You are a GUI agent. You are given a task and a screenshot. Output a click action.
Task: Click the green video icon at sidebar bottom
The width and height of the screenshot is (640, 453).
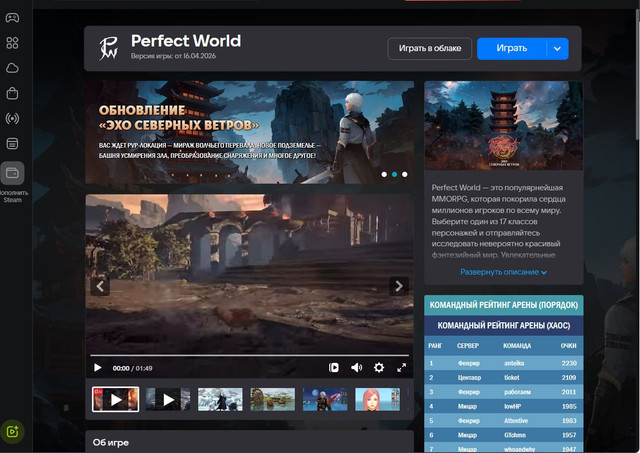(x=13, y=431)
